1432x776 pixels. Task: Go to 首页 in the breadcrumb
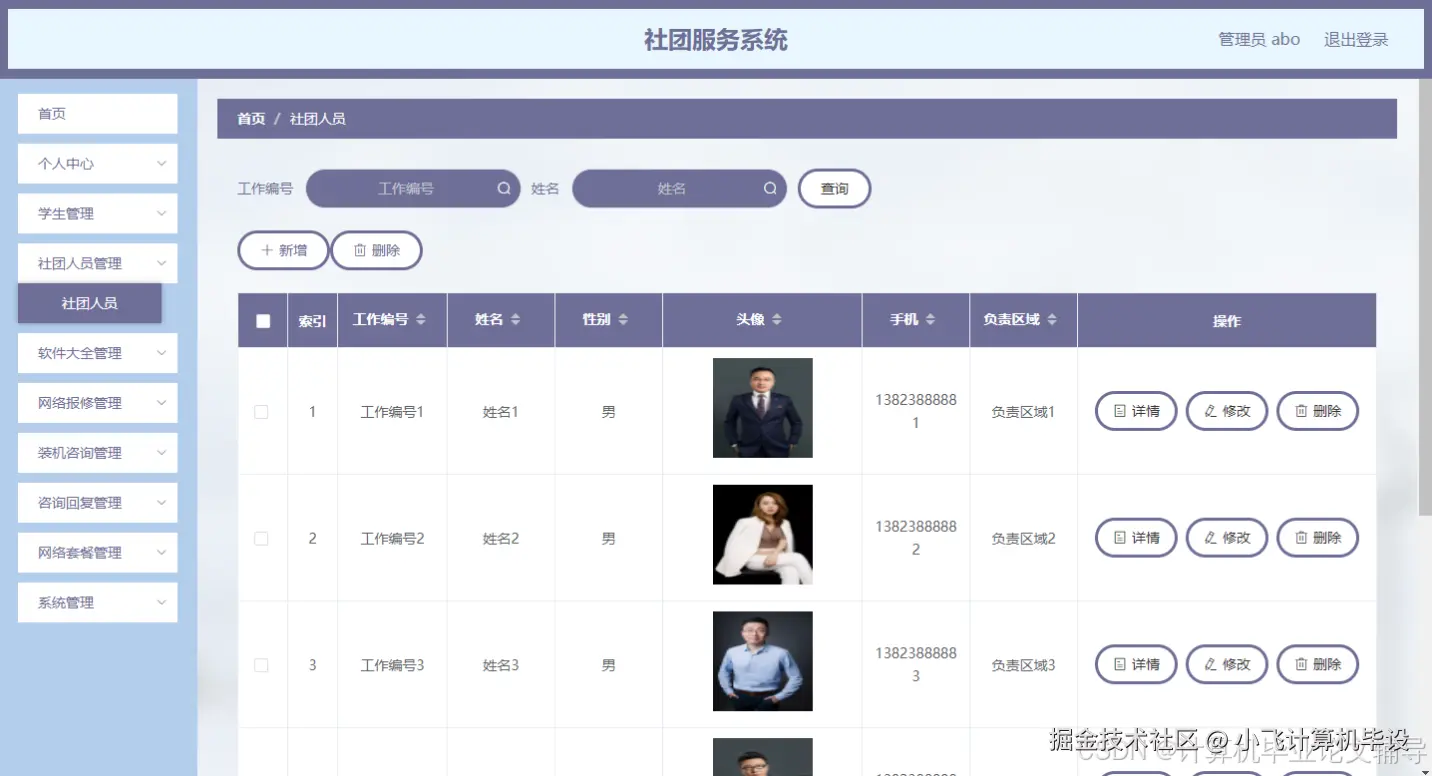click(251, 119)
